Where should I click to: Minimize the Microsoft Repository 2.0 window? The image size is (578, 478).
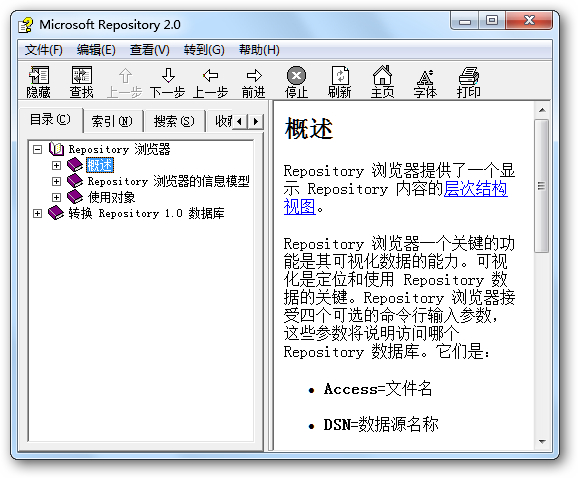tap(465, 21)
